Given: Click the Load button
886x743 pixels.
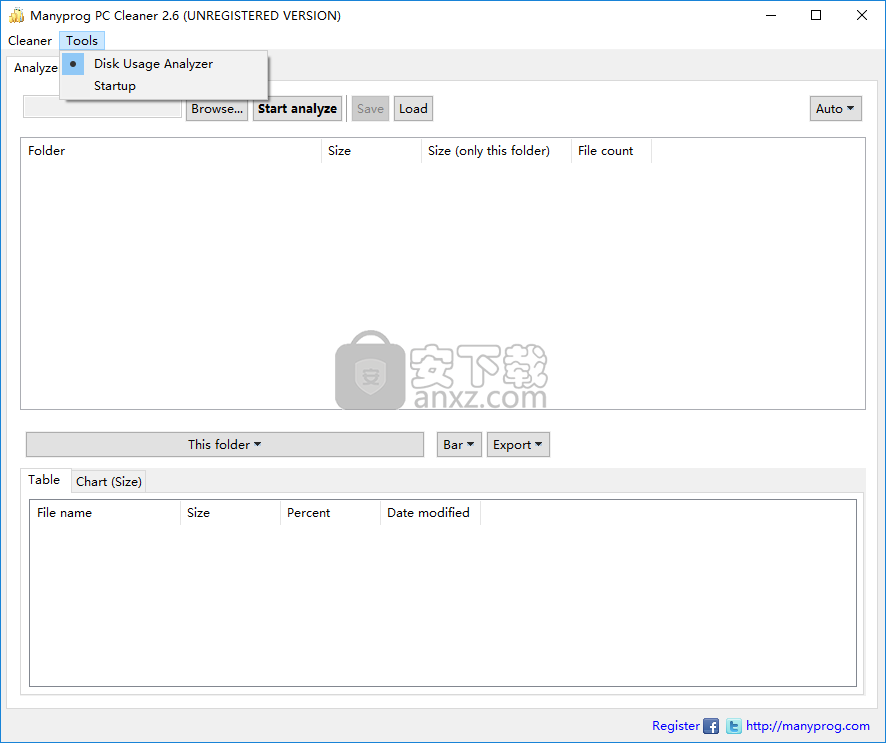Looking at the screenshot, I should click(x=413, y=108).
